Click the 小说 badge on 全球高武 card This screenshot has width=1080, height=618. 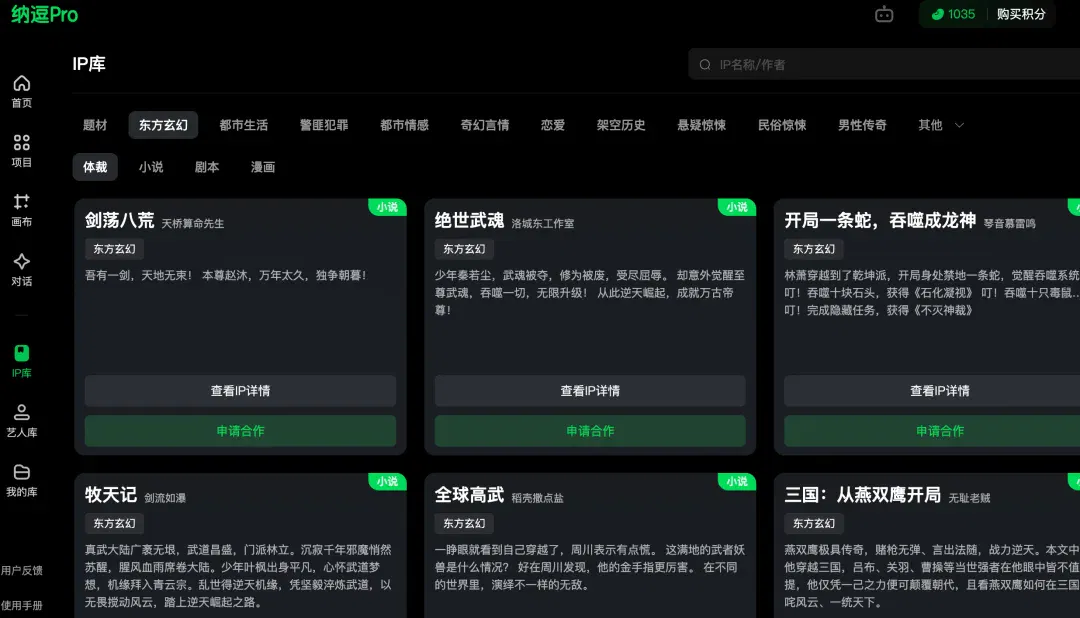[x=736, y=481]
